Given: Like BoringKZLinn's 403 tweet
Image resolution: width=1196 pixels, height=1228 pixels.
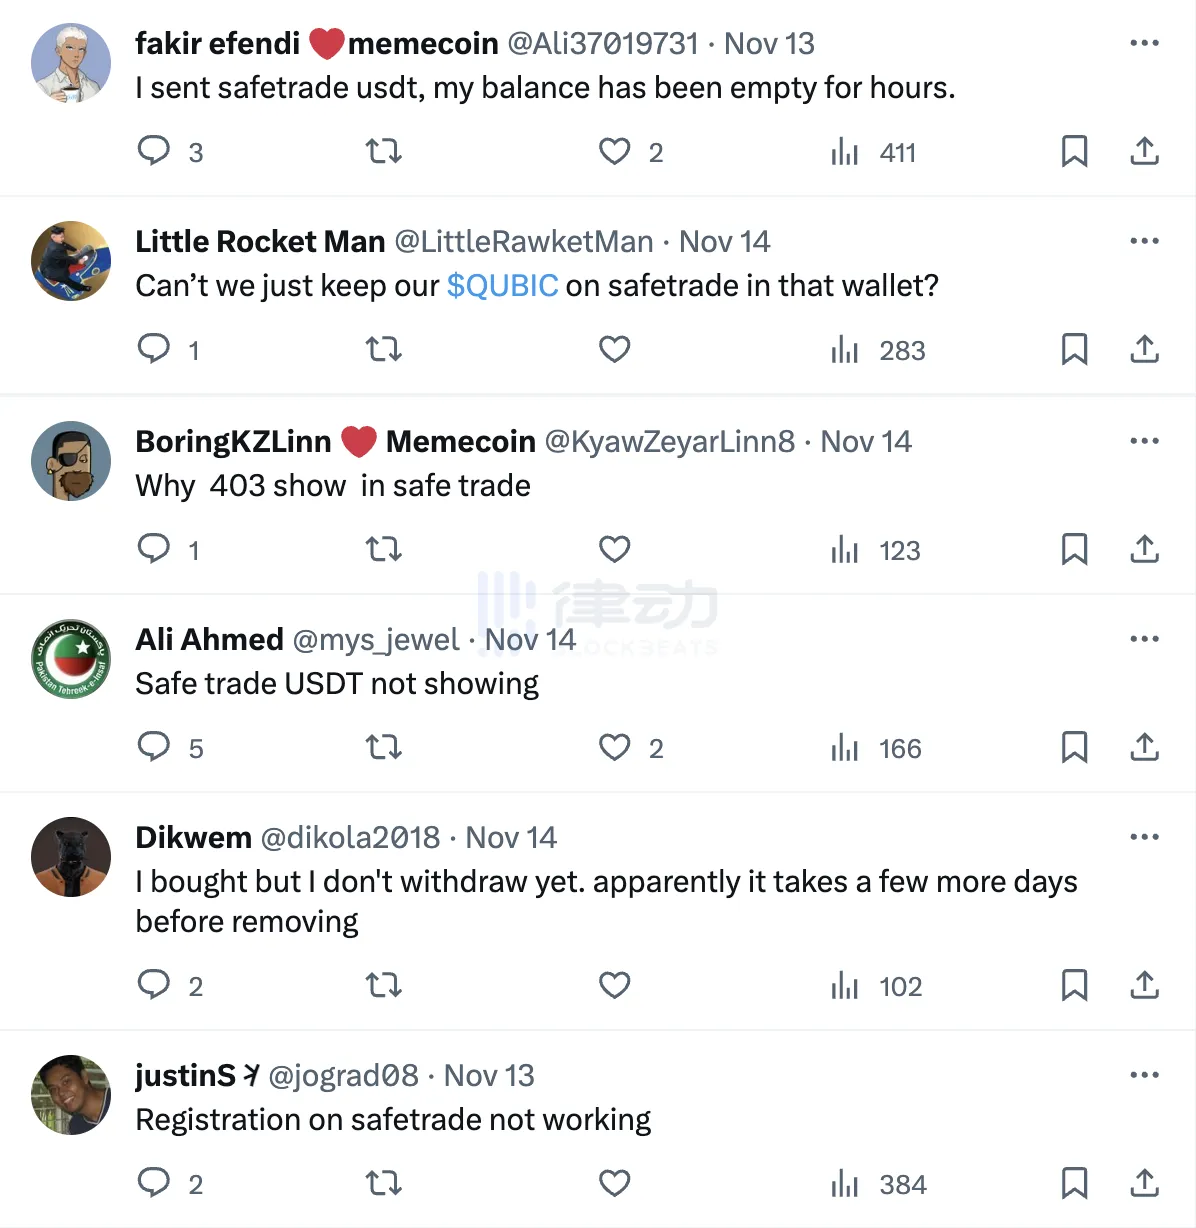Looking at the screenshot, I should (x=614, y=549).
